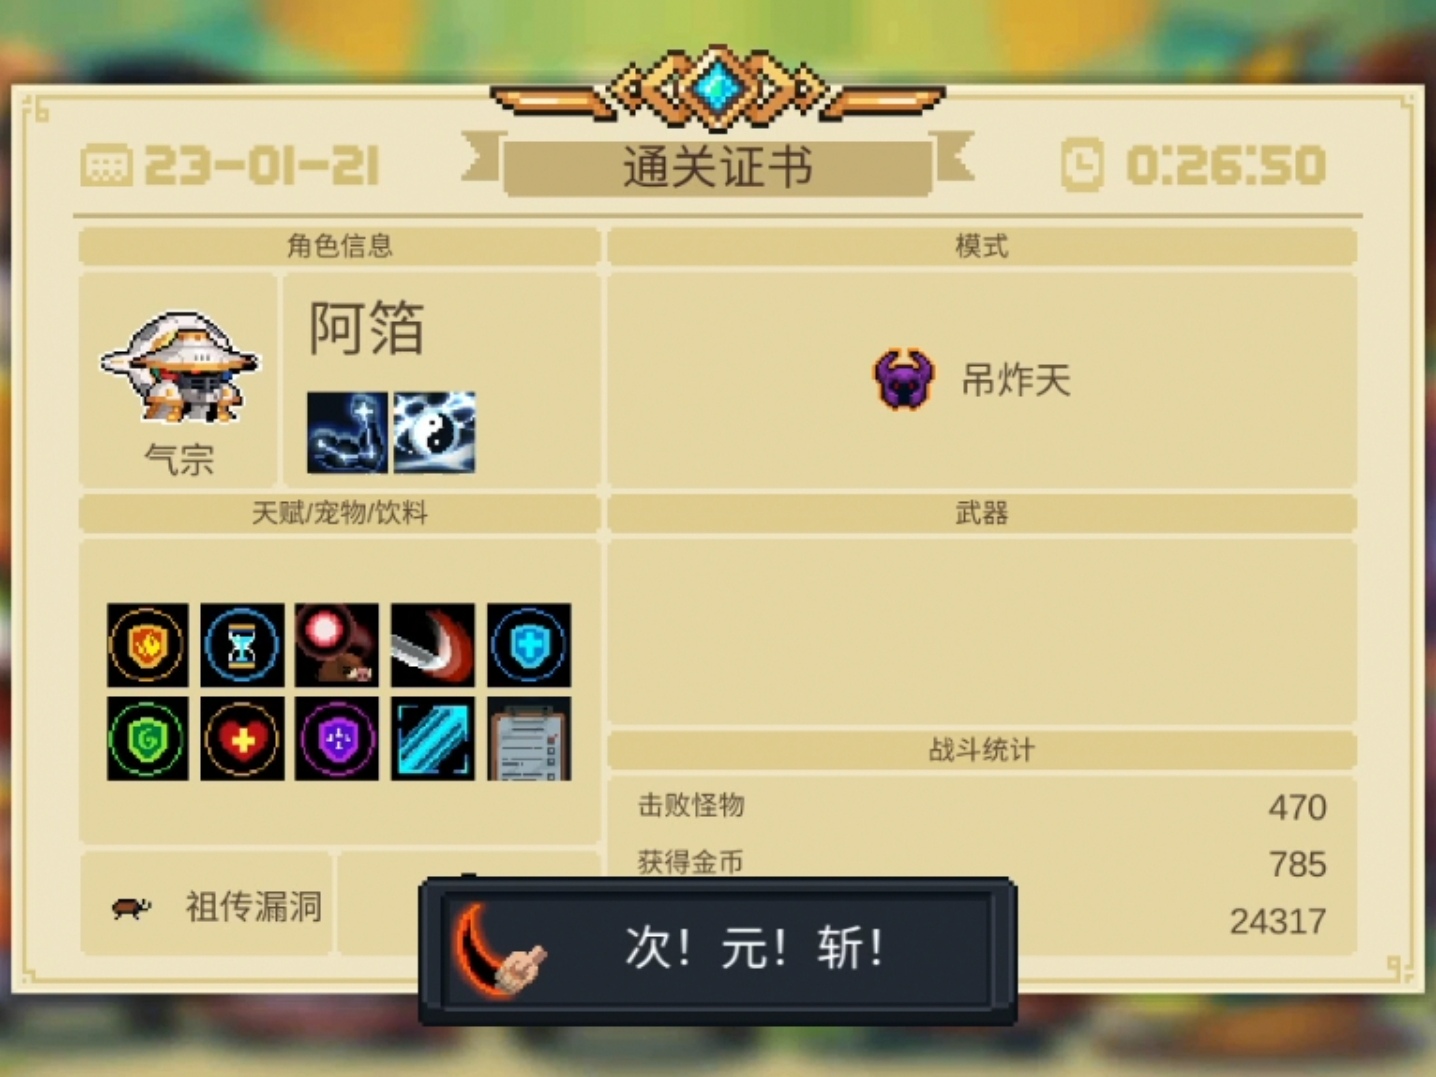The height and width of the screenshot is (1077, 1436).
Task: Select the purple shield talent icon
Action: (337, 739)
